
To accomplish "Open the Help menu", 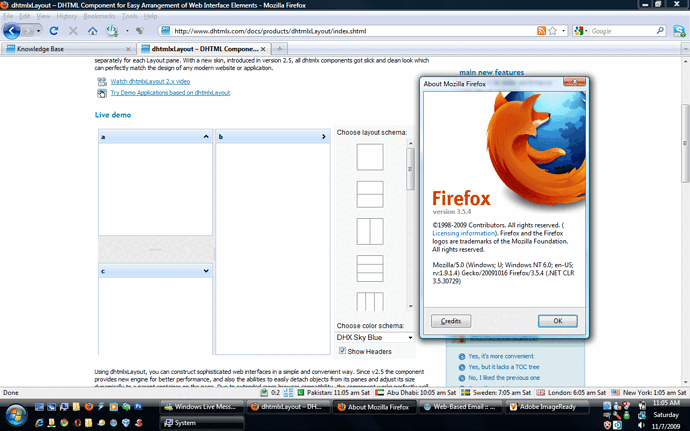I will pyautogui.click(x=150, y=16).
